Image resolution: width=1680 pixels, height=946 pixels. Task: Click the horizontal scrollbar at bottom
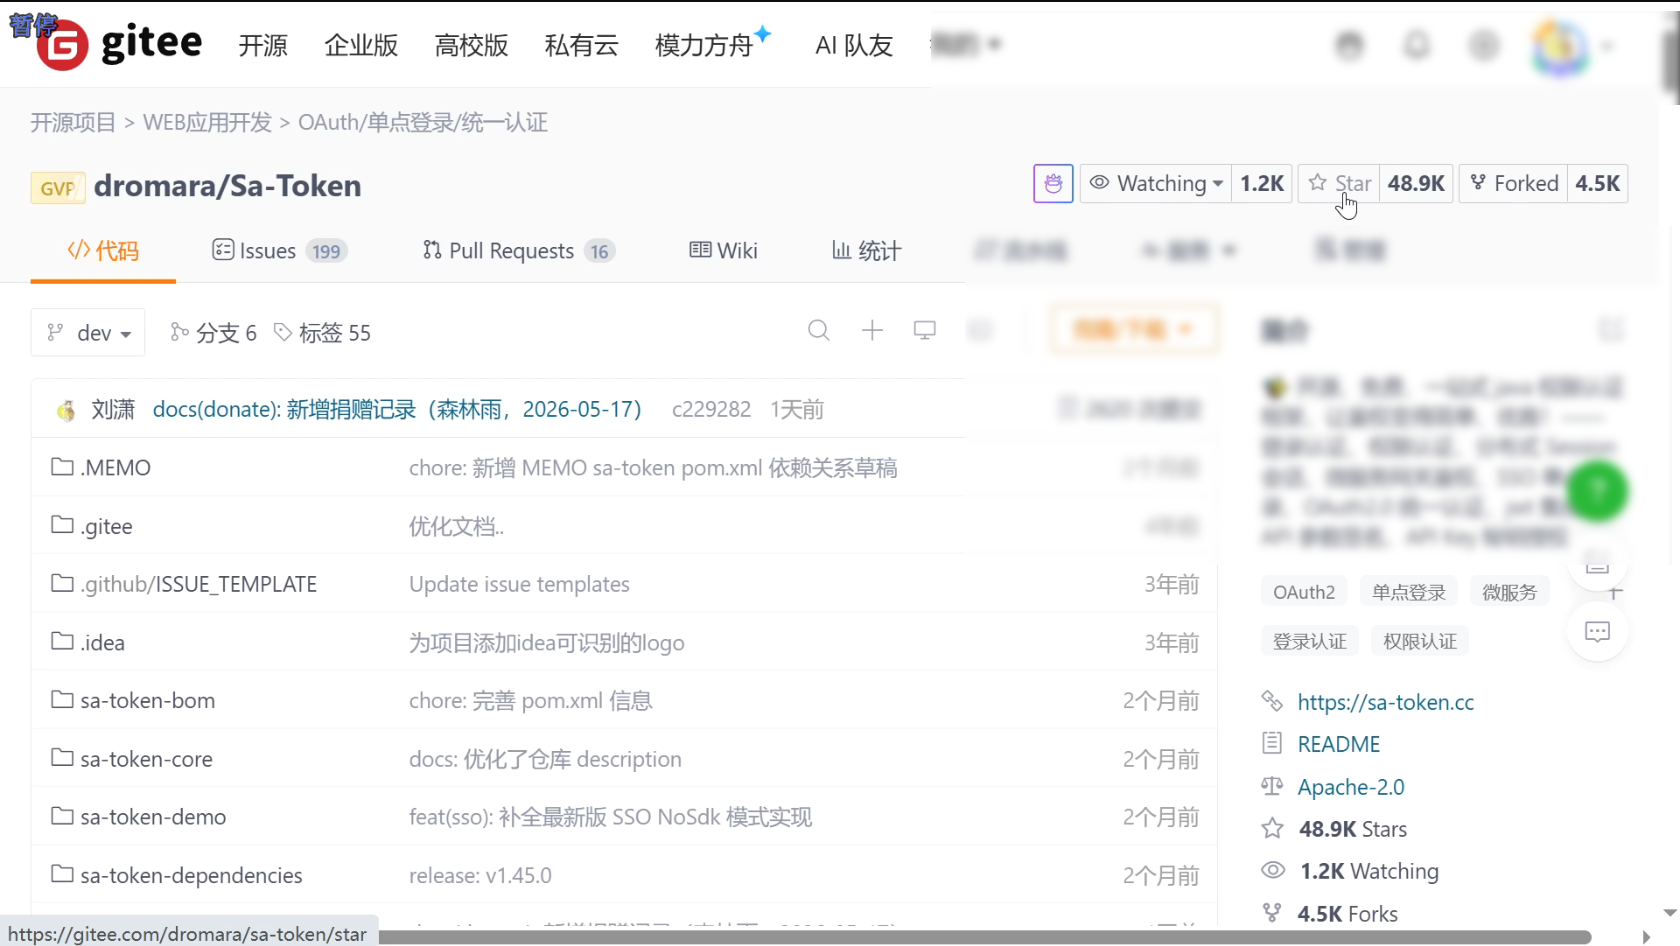[x=985, y=937]
